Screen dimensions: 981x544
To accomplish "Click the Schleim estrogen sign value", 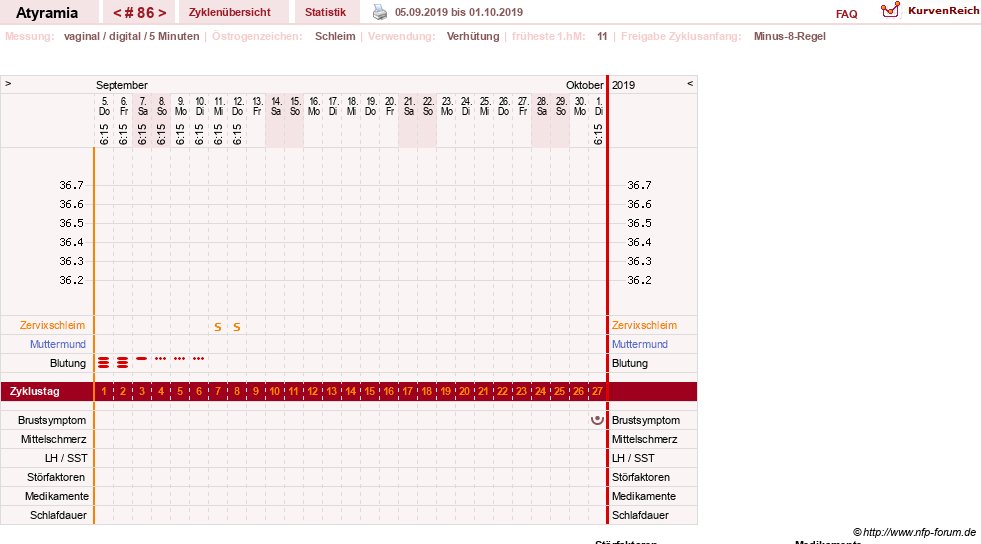I will [x=335, y=36].
